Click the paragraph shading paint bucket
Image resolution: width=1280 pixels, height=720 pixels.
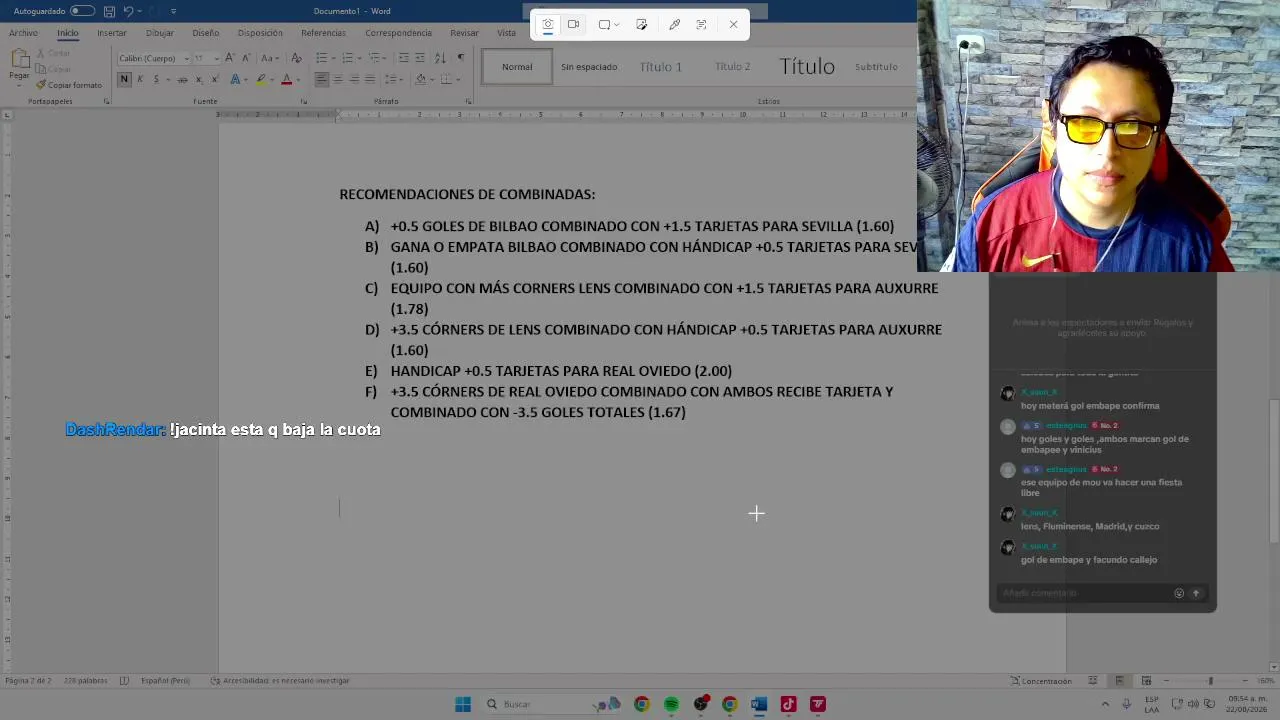click(420, 79)
